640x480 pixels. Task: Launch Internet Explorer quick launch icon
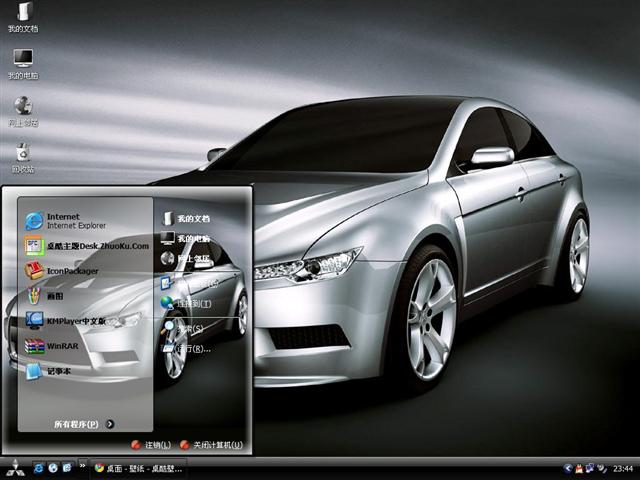click(38, 468)
